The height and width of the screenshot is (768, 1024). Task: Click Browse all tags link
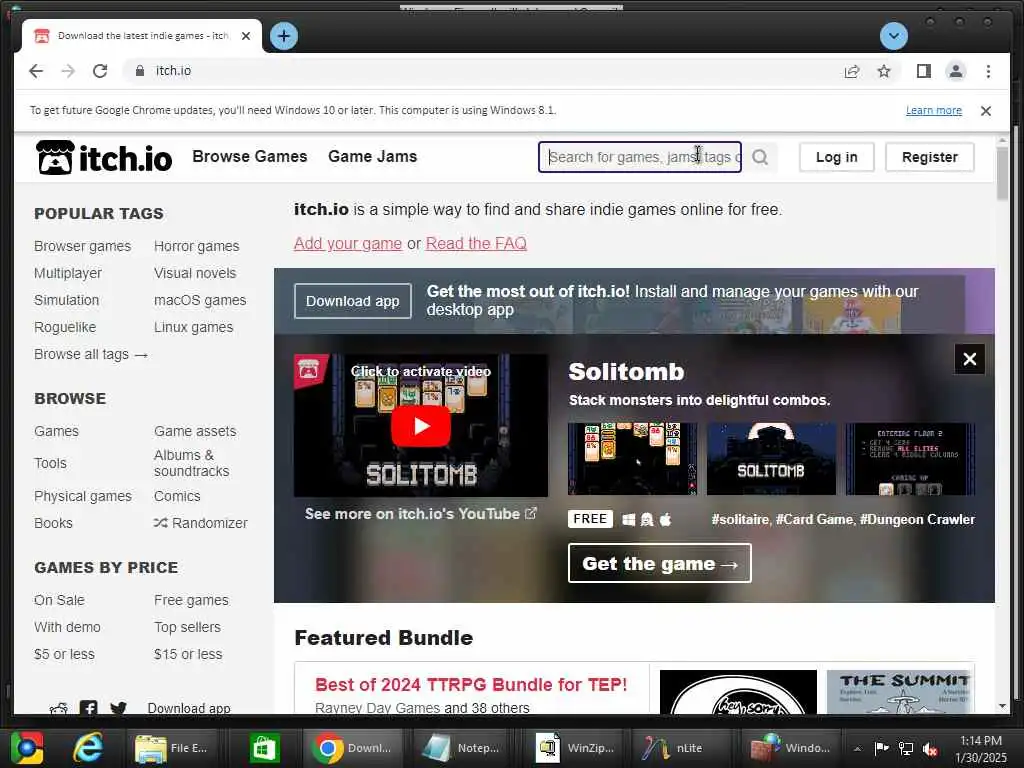pyautogui.click(x=91, y=355)
